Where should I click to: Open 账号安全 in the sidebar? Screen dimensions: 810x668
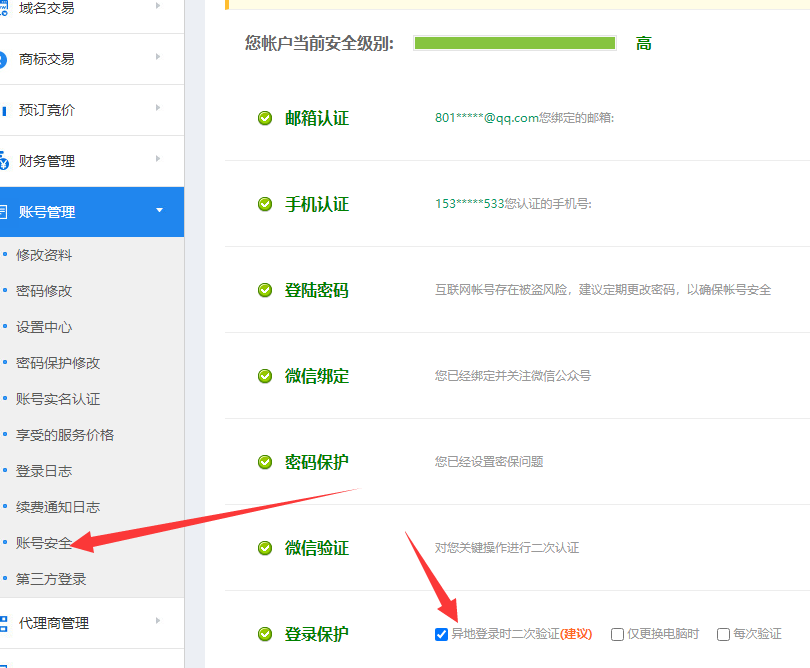[x=44, y=543]
